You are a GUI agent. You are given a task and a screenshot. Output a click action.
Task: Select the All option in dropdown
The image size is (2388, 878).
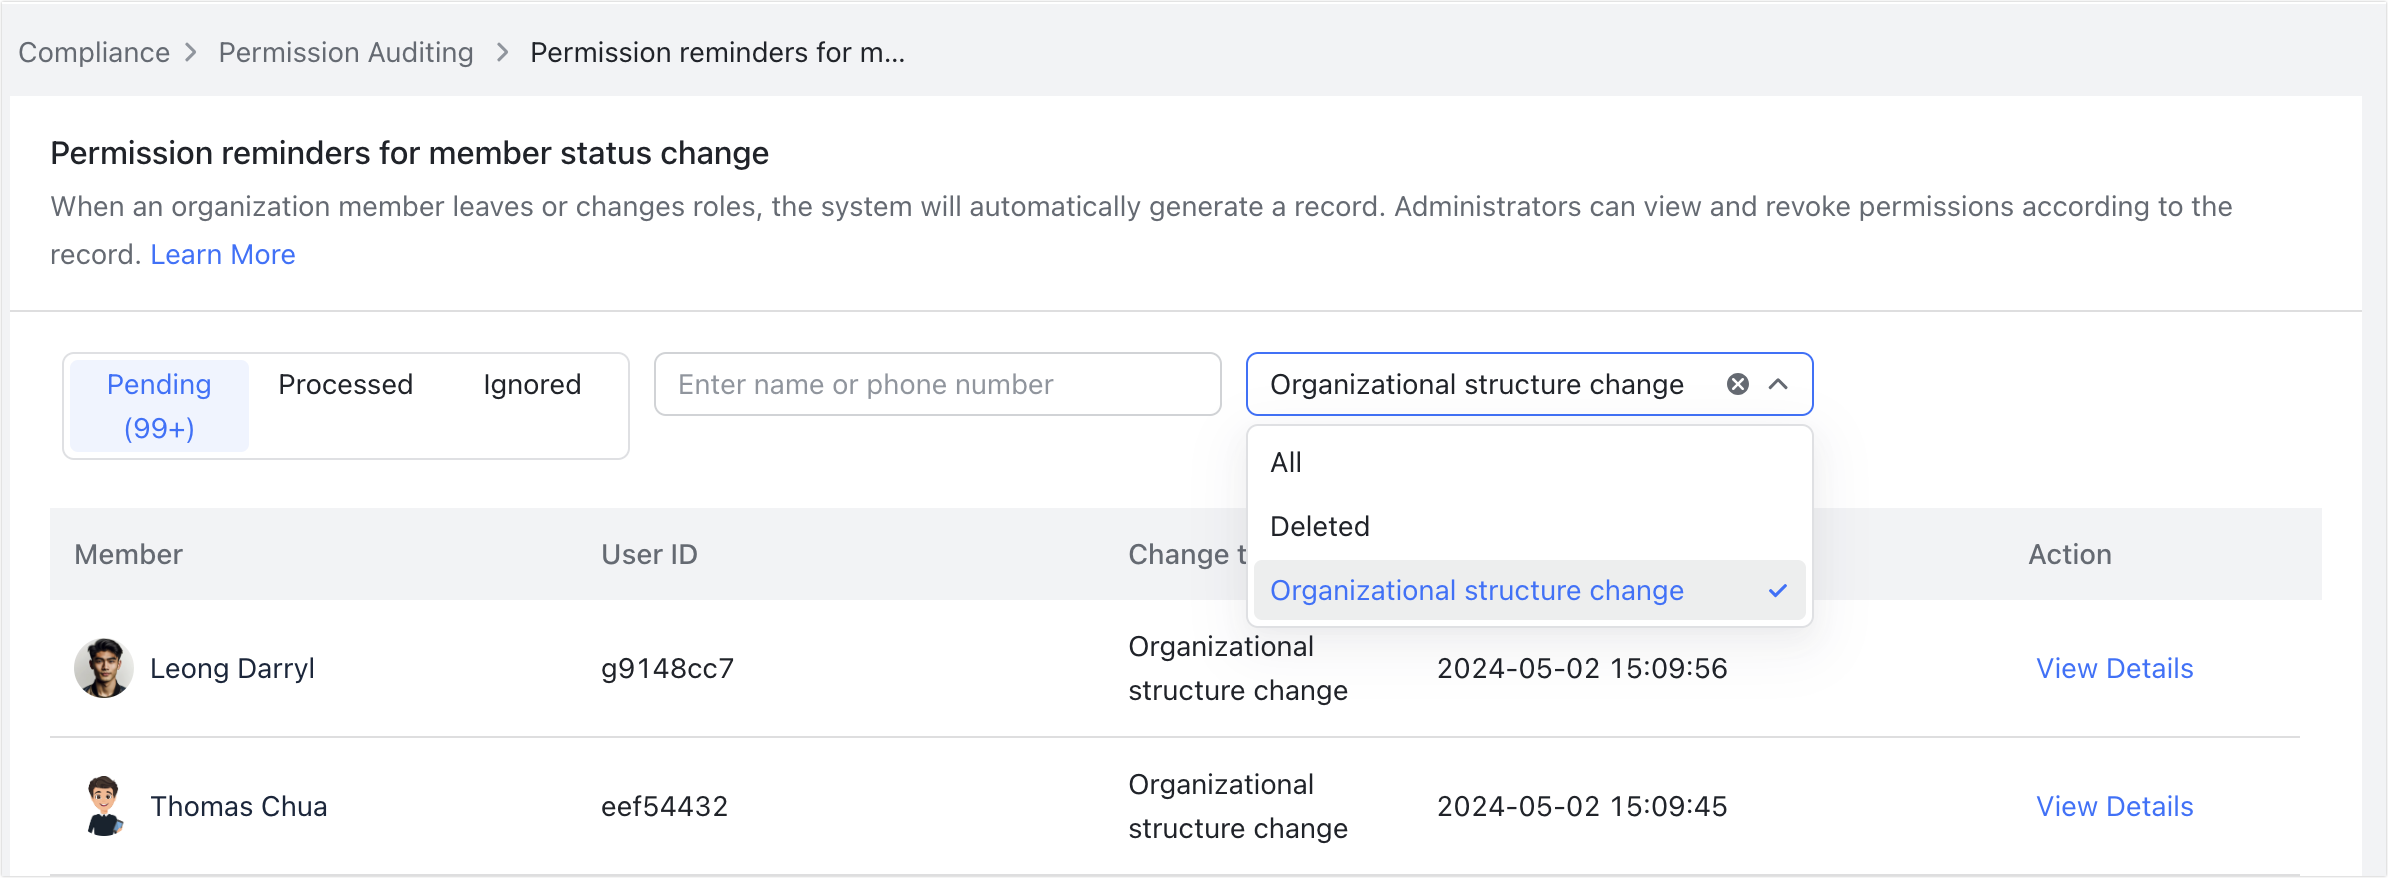(x=1286, y=462)
